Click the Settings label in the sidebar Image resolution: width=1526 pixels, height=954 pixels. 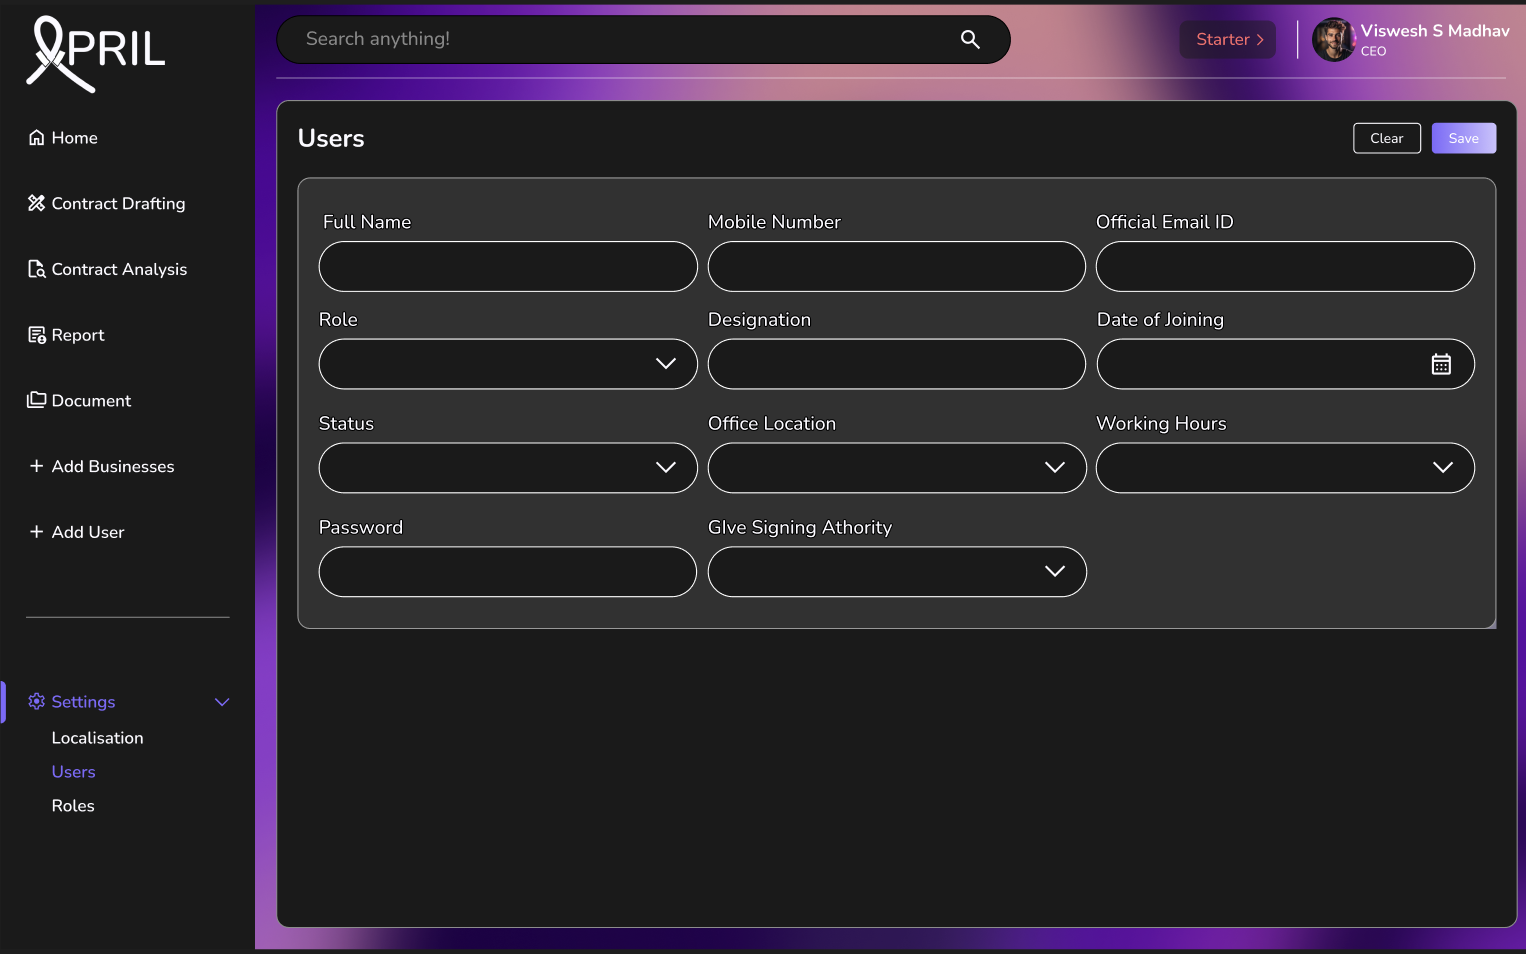83,702
